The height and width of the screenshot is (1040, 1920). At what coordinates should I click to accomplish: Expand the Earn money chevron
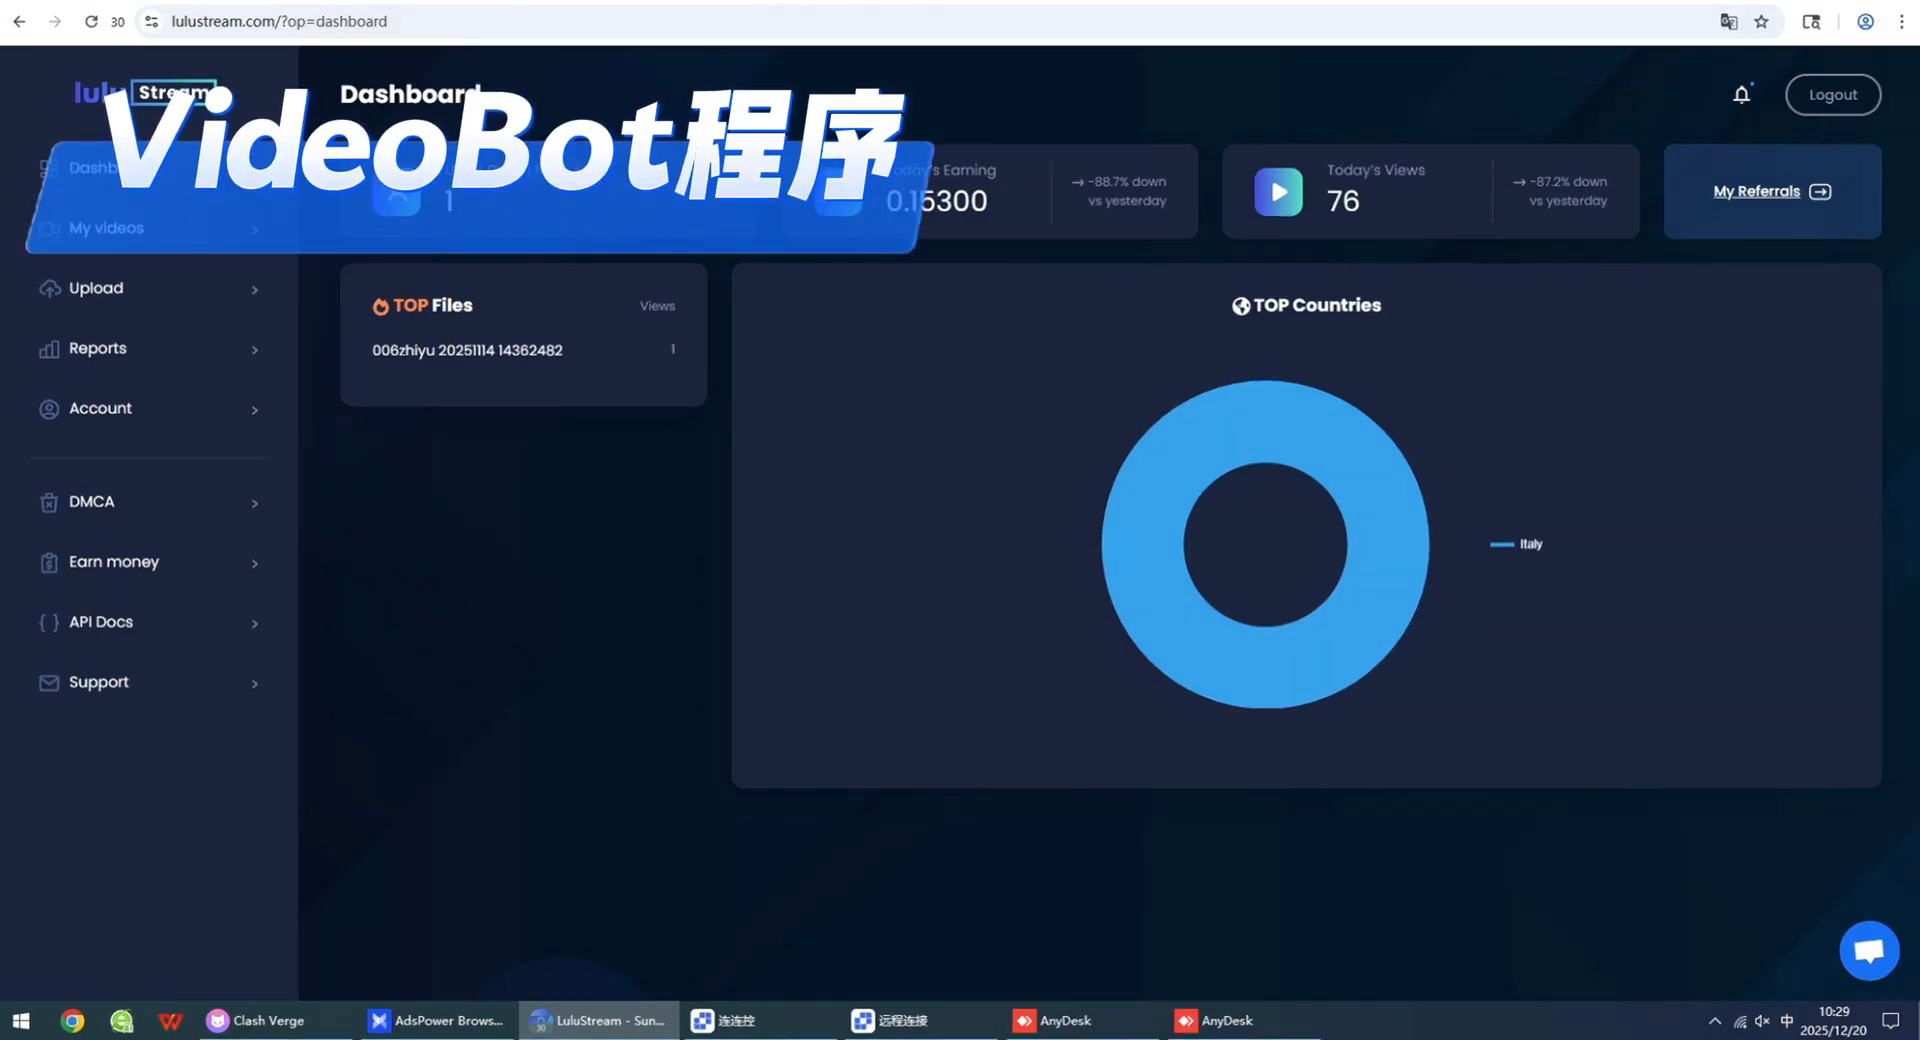coord(255,564)
